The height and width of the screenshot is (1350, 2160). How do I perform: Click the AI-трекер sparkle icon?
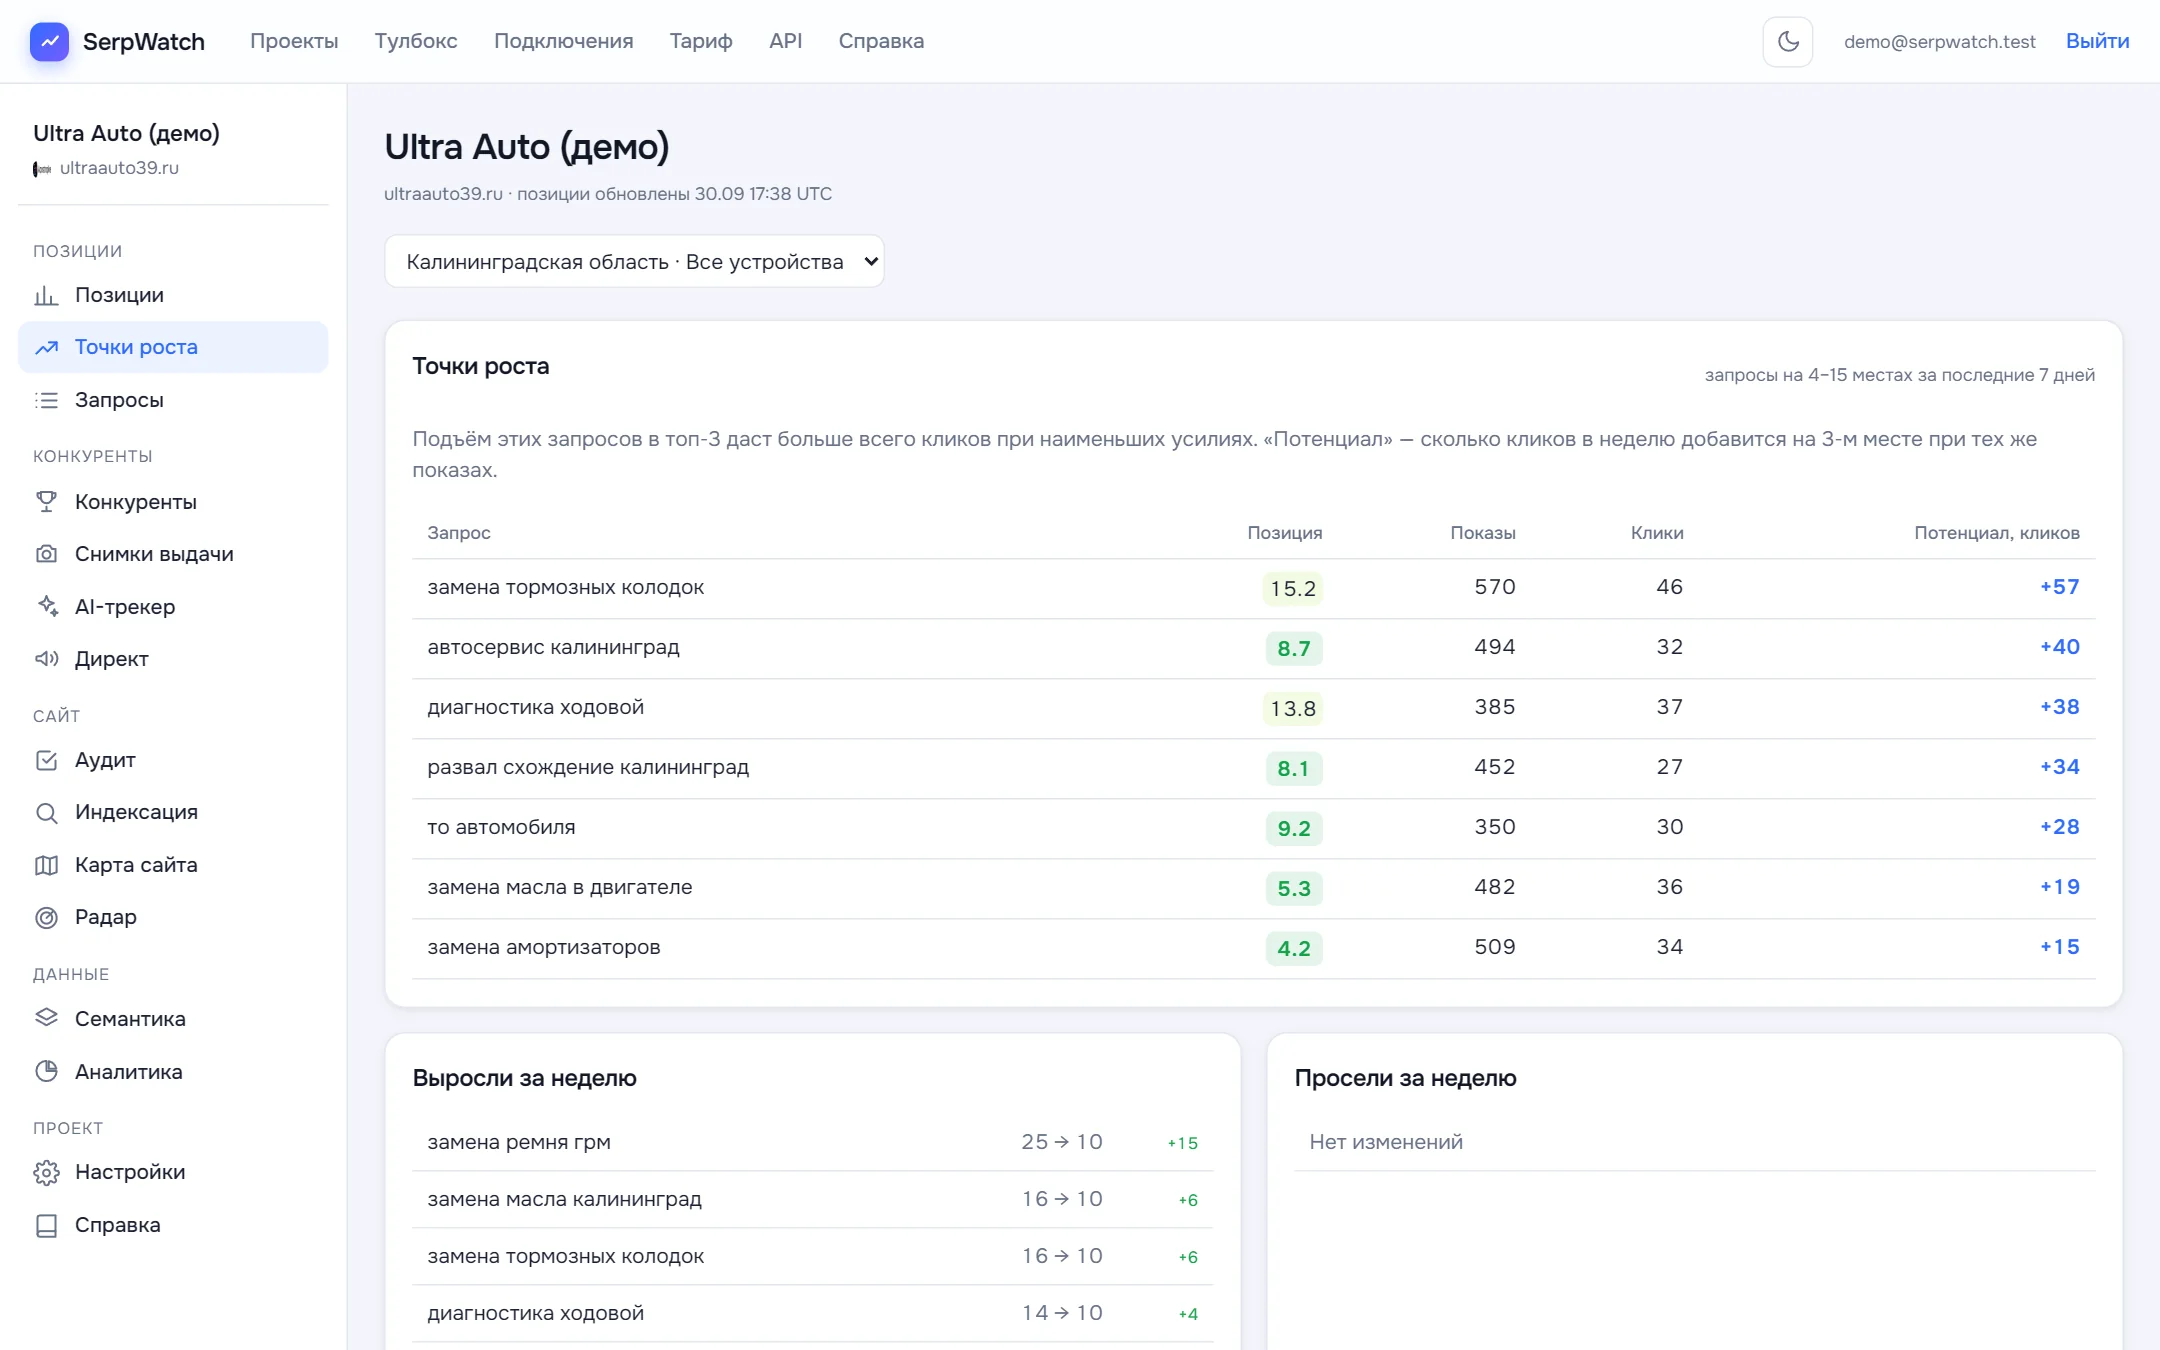tap(46, 607)
